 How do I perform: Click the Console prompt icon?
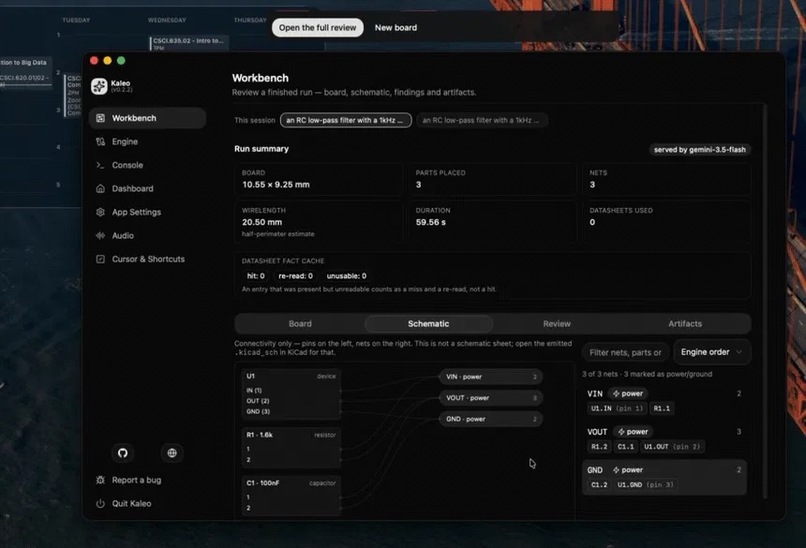100,165
